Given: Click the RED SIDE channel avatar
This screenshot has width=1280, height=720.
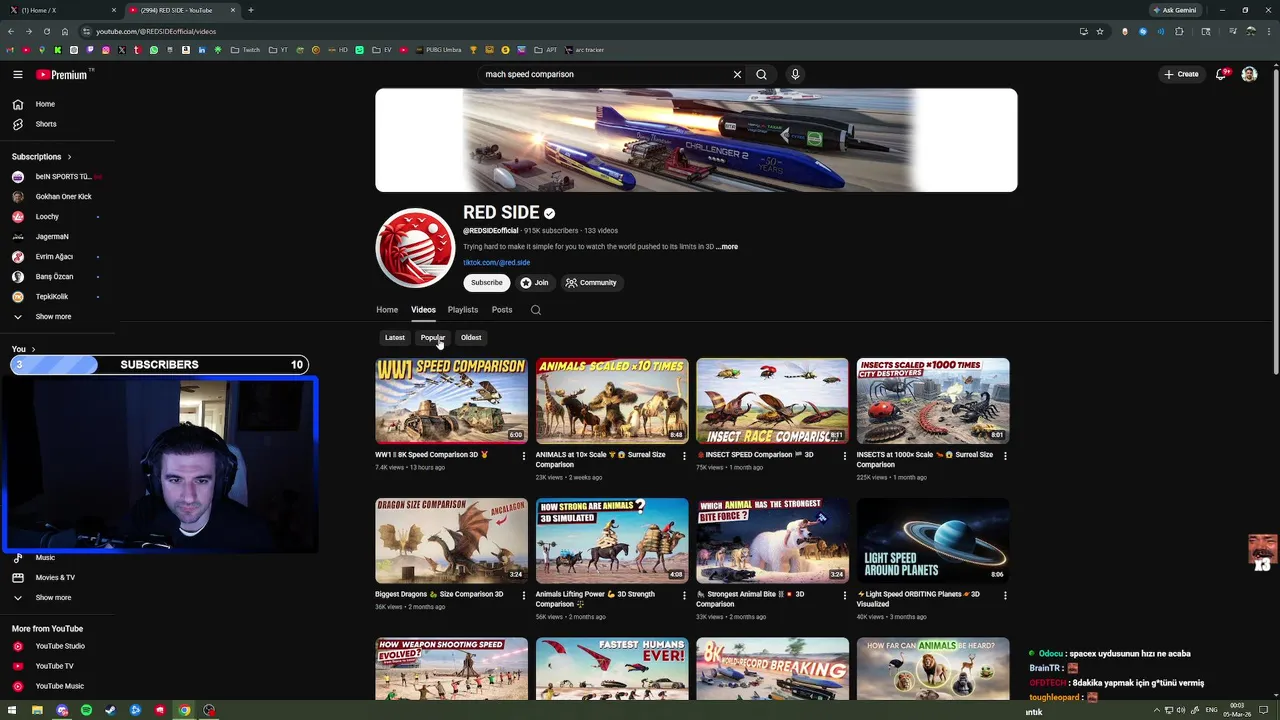Looking at the screenshot, I should 415,248.
